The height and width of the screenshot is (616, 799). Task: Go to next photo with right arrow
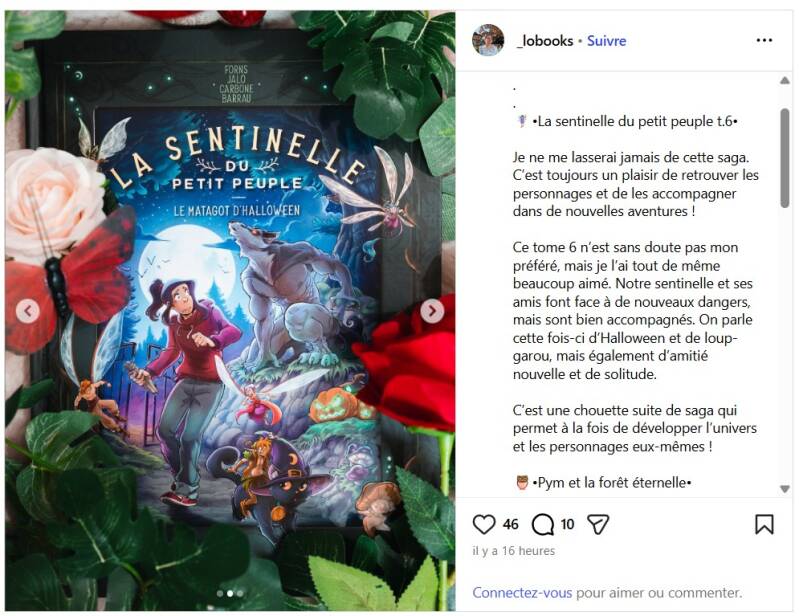click(x=432, y=310)
